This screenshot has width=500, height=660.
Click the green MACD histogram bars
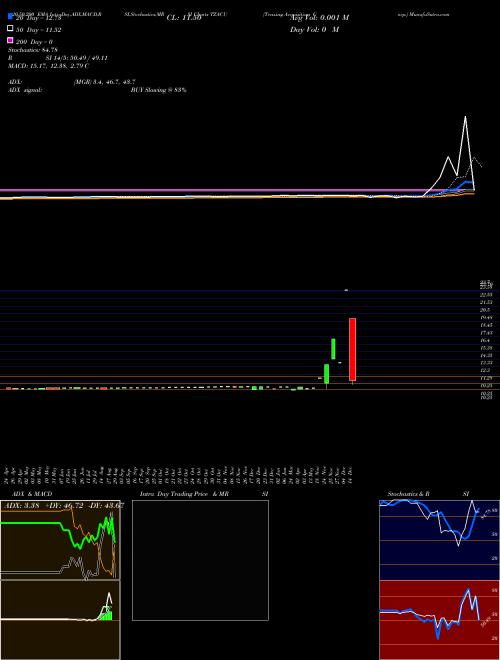107,614
